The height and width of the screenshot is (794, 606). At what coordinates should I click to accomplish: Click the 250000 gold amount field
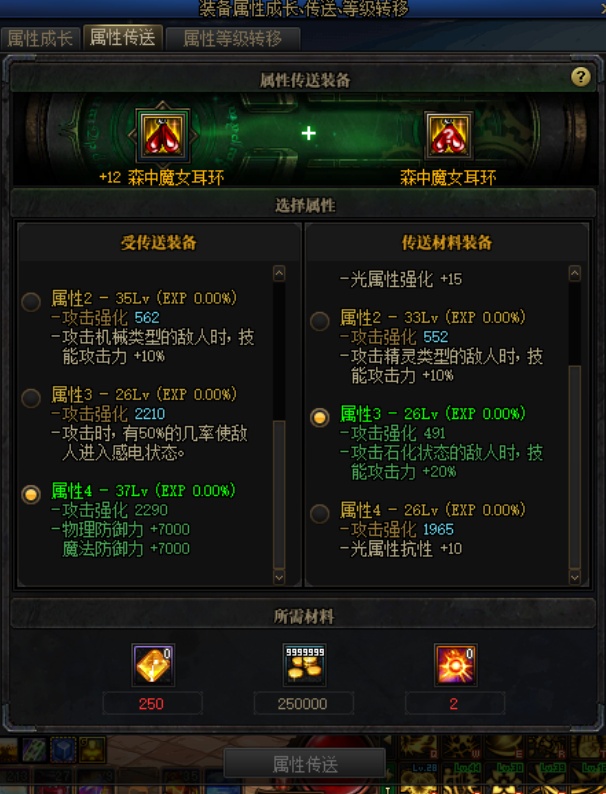coord(303,704)
